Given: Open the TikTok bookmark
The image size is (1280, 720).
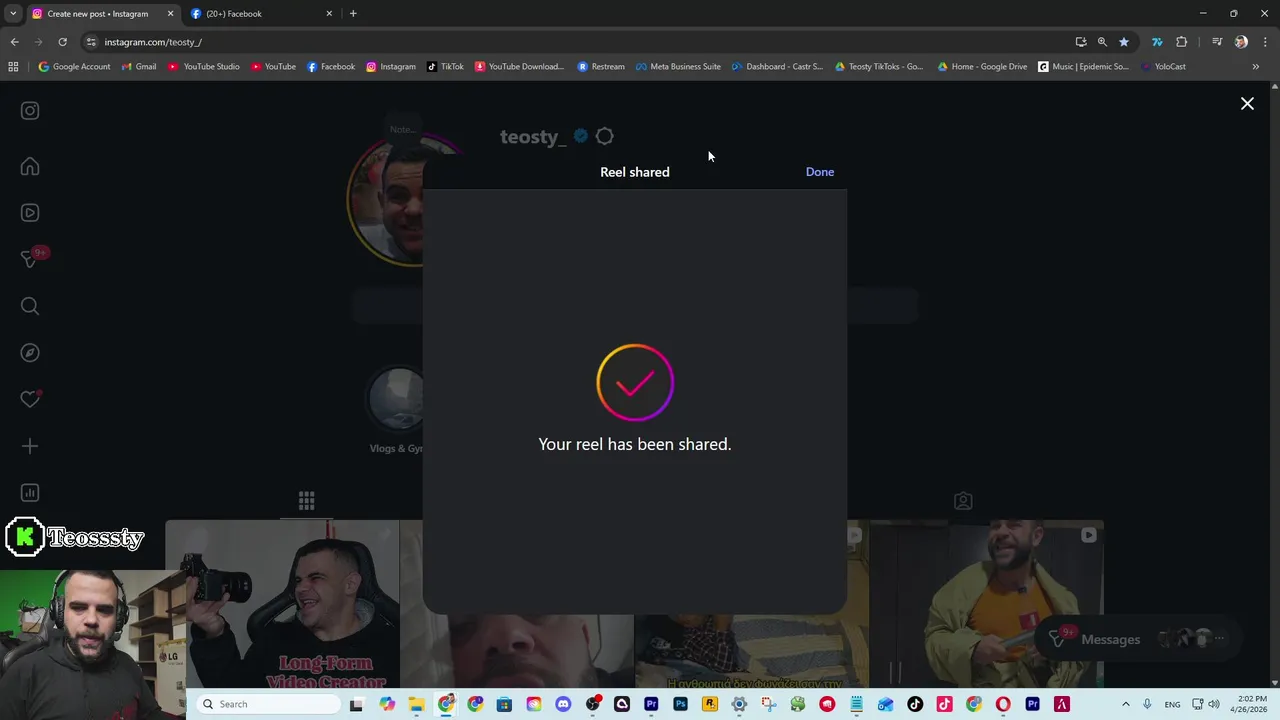Looking at the screenshot, I should point(445,67).
